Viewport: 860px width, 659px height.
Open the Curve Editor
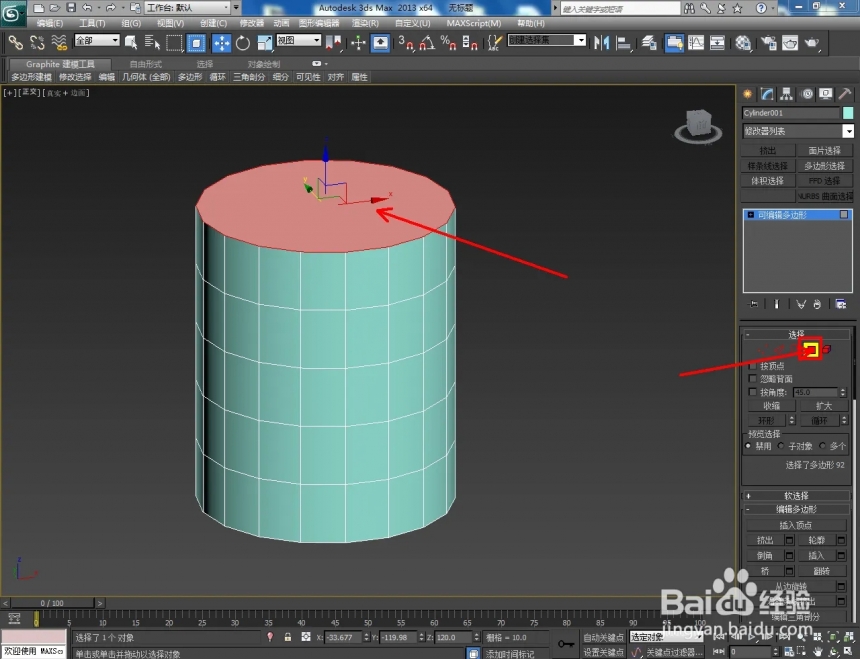696,42
